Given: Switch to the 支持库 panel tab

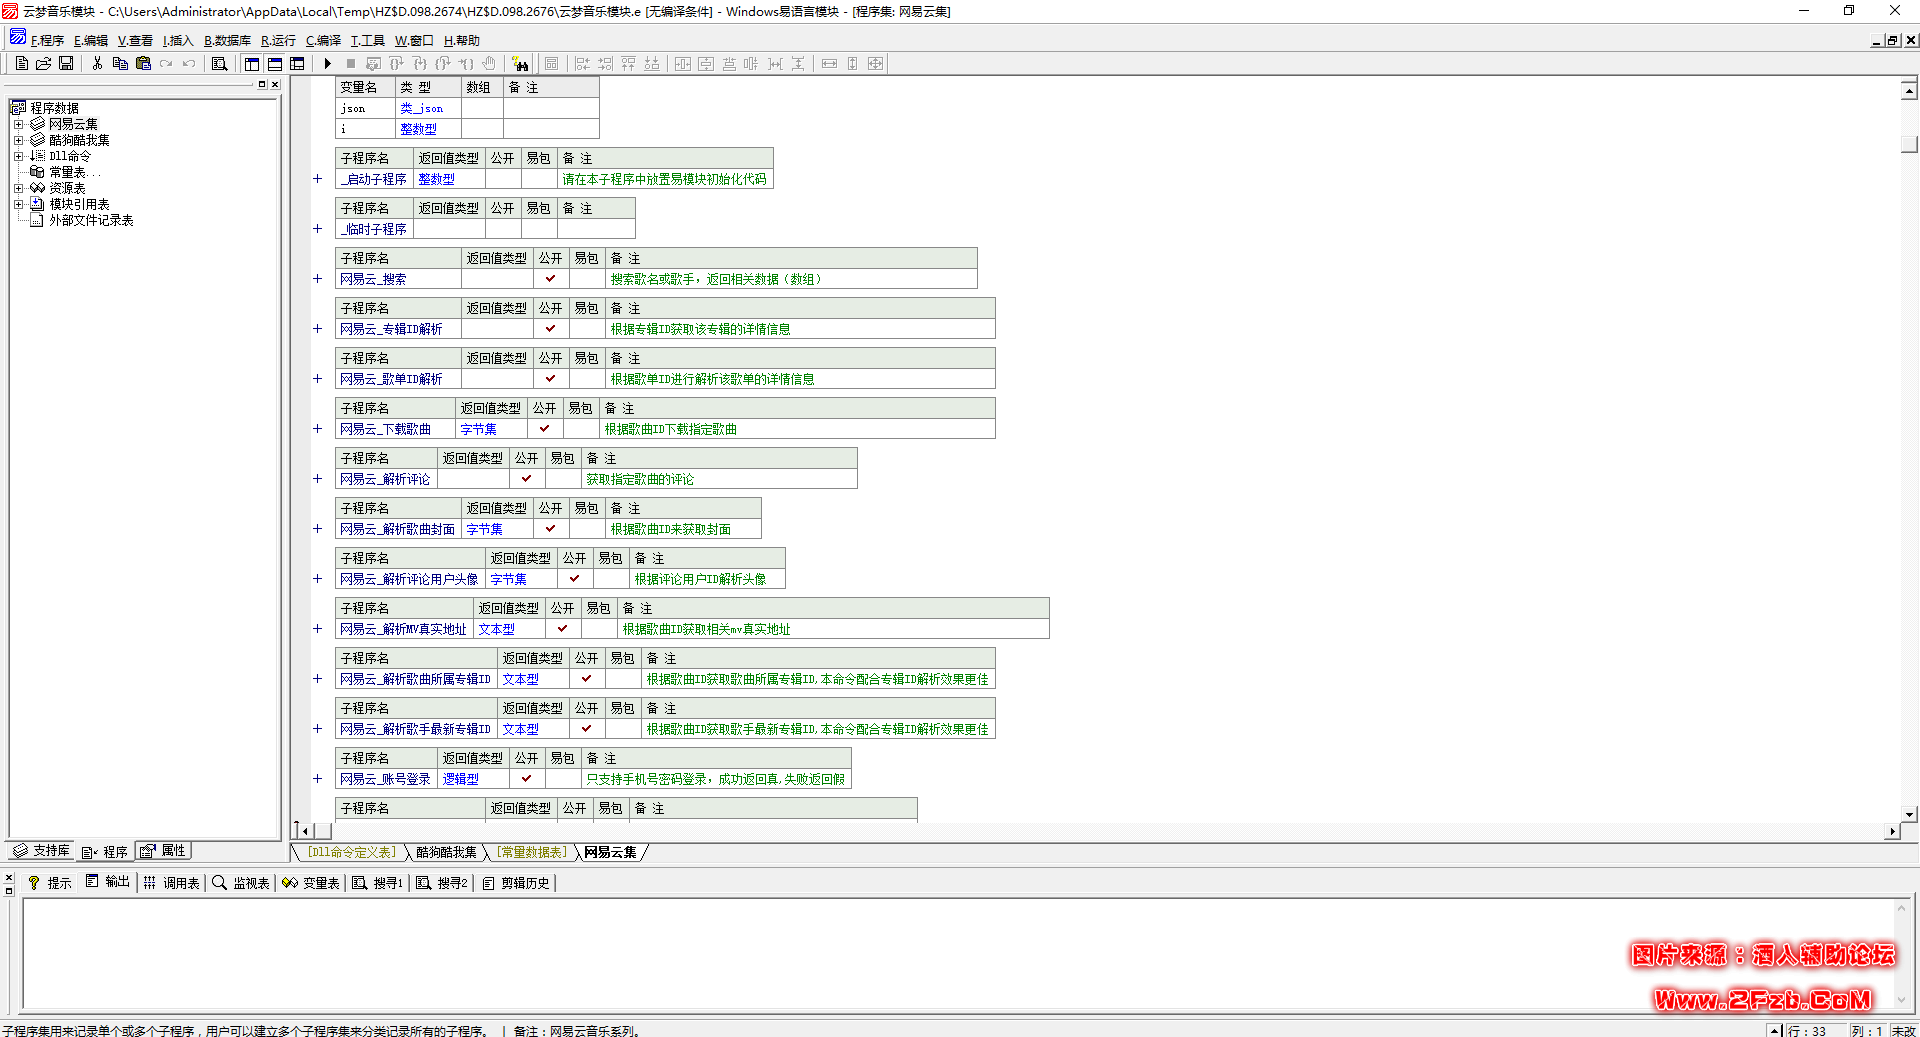Looking at the screenshot, I should point(42,851).
